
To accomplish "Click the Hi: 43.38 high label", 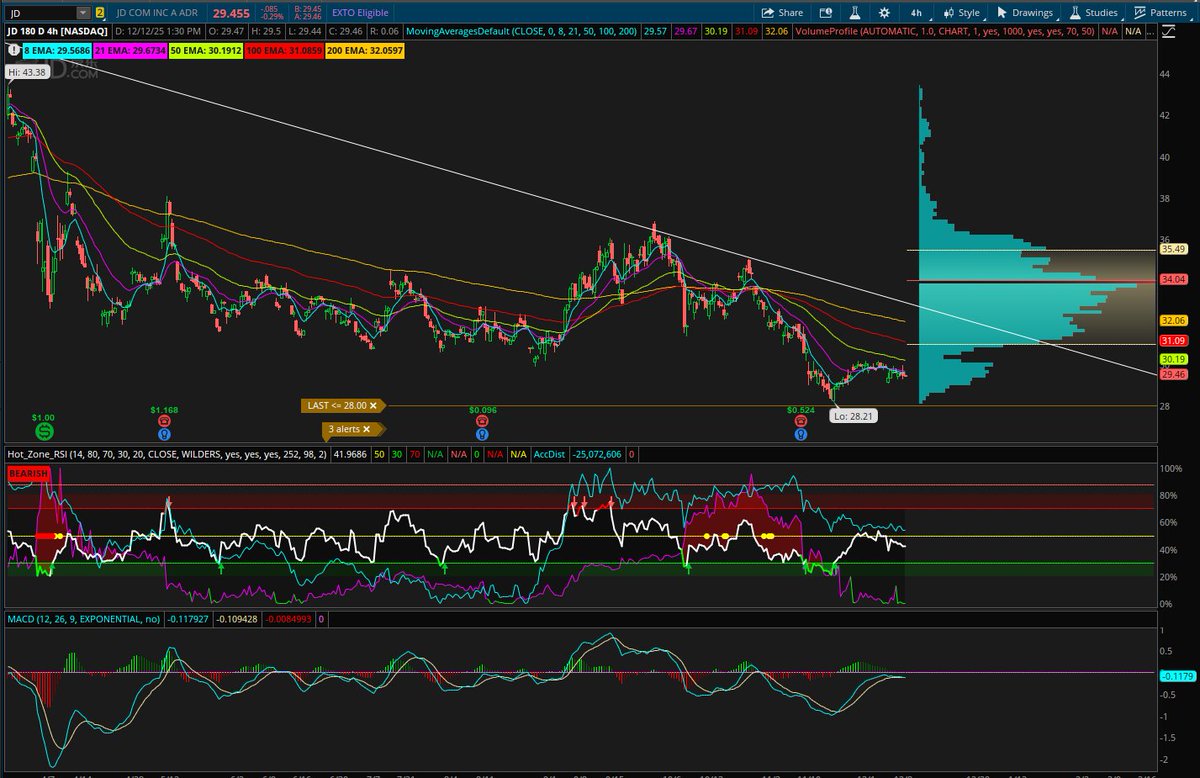I will [x=27, y=74].
